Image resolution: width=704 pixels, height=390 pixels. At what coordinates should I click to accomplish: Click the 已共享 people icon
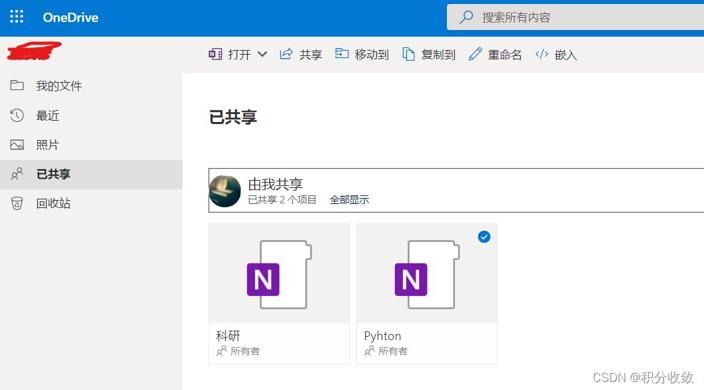[x=17, y=174]
